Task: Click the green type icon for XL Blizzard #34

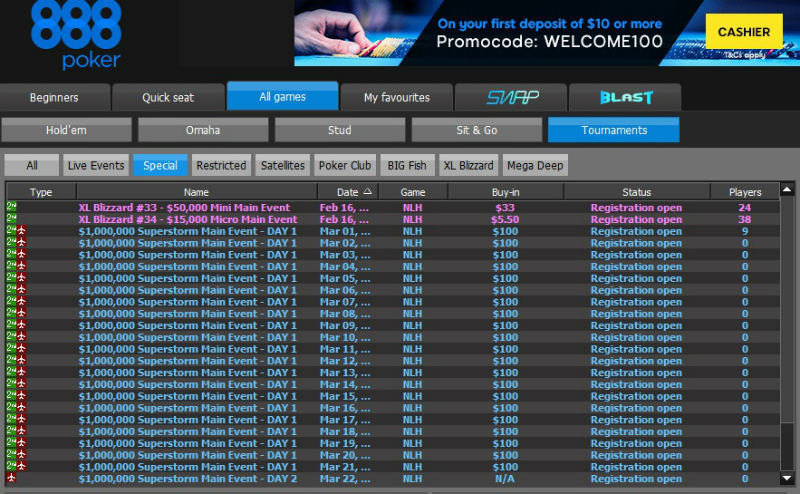Action: coord(12,219)
